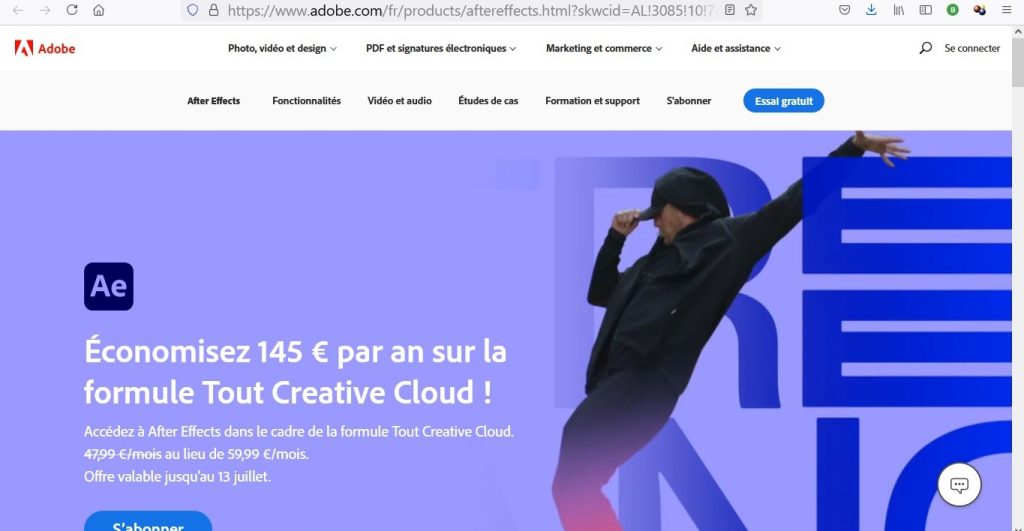Click 'Accédez à After Effects' description line
This screenshot has height=531, width=1024.
pyautogui.click(x=298, y=432)
